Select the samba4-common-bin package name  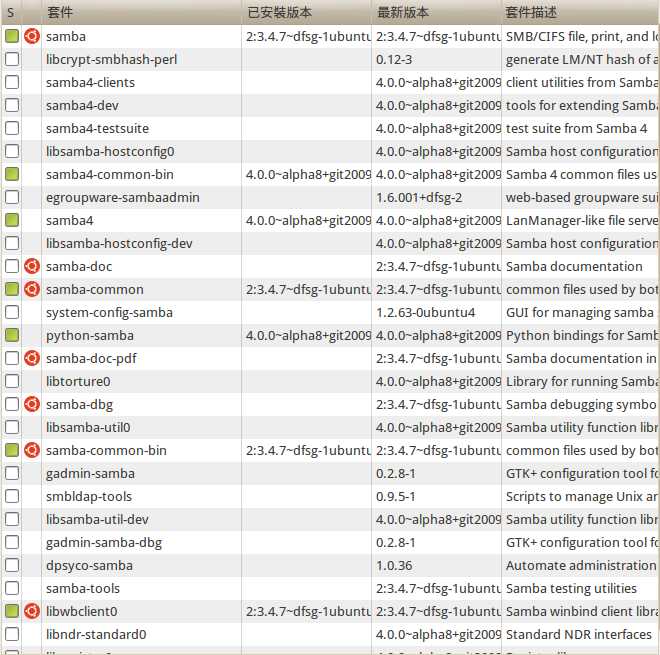tap(109, 174)
